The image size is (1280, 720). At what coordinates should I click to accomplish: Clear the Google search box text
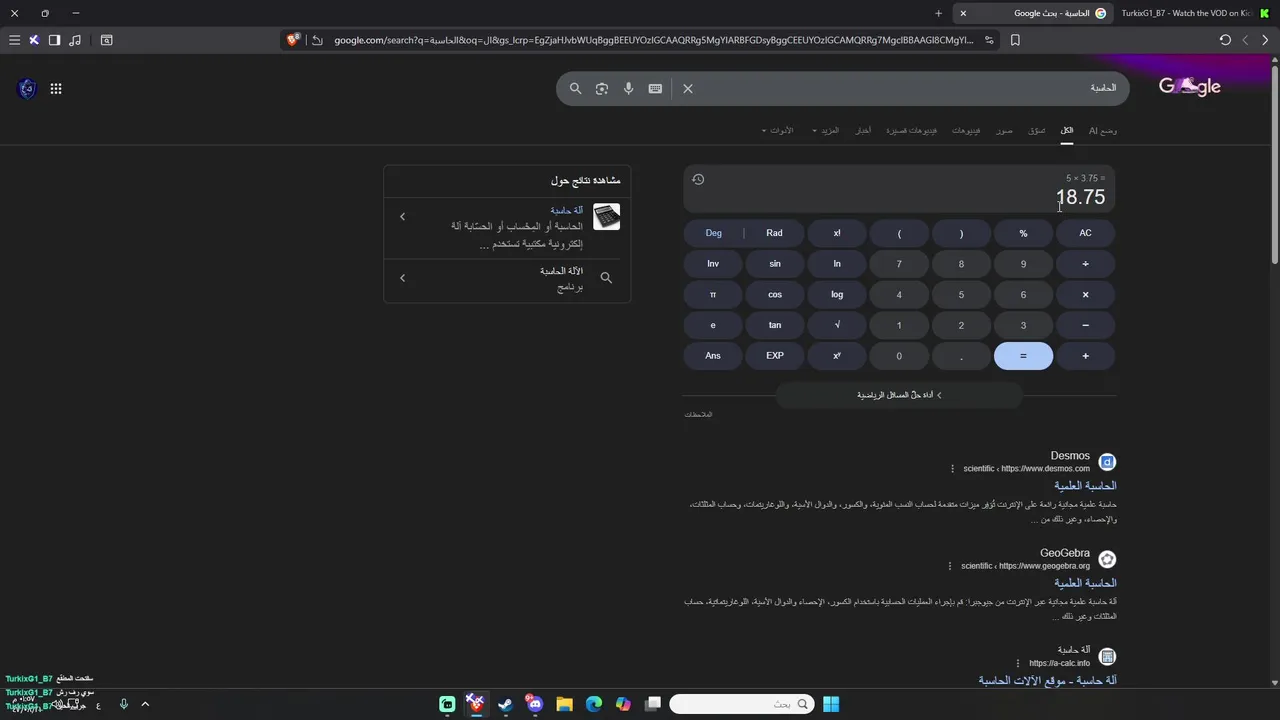[688, 88]
